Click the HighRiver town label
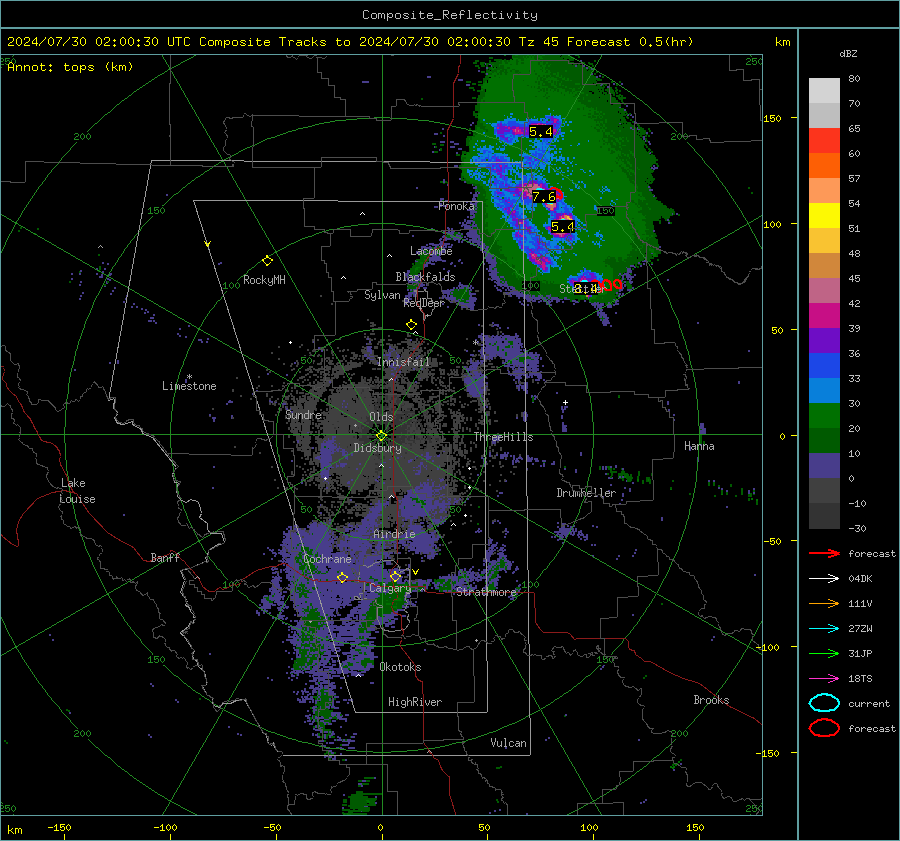The width and height of the screenshot is (900, 841). [415, 702]
